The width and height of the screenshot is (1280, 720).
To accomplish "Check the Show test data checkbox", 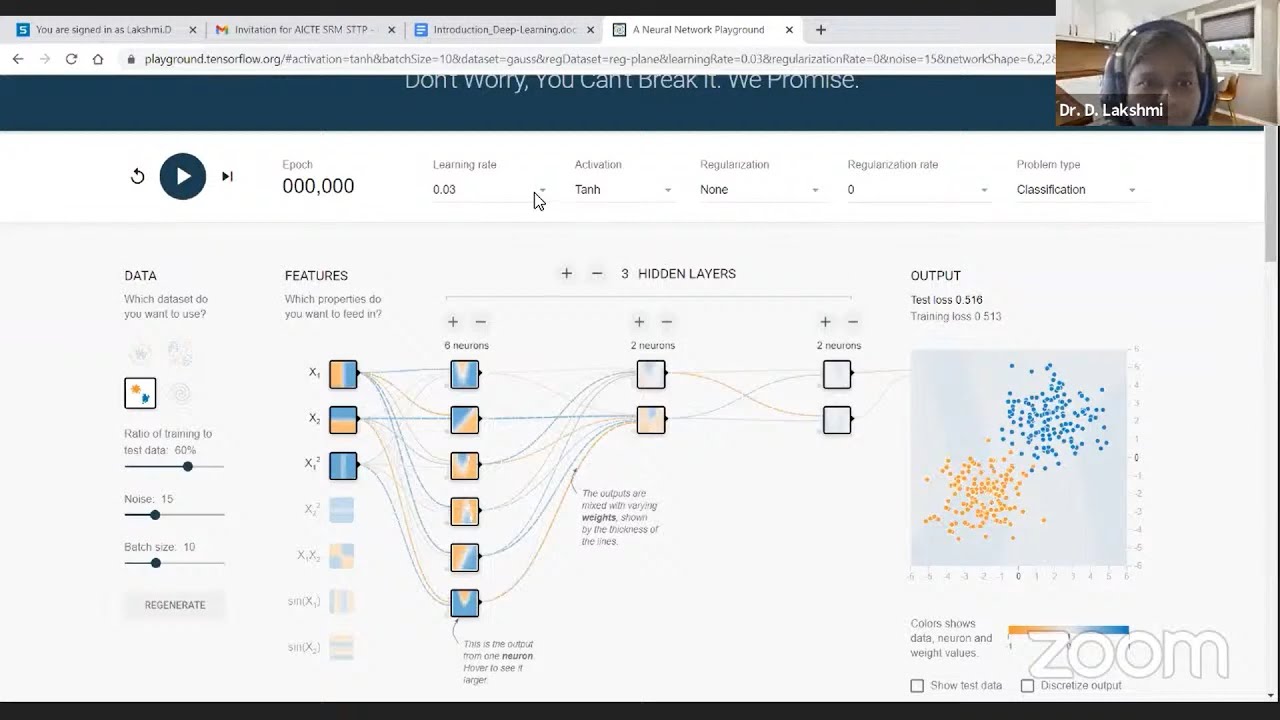I will [917, 686].
